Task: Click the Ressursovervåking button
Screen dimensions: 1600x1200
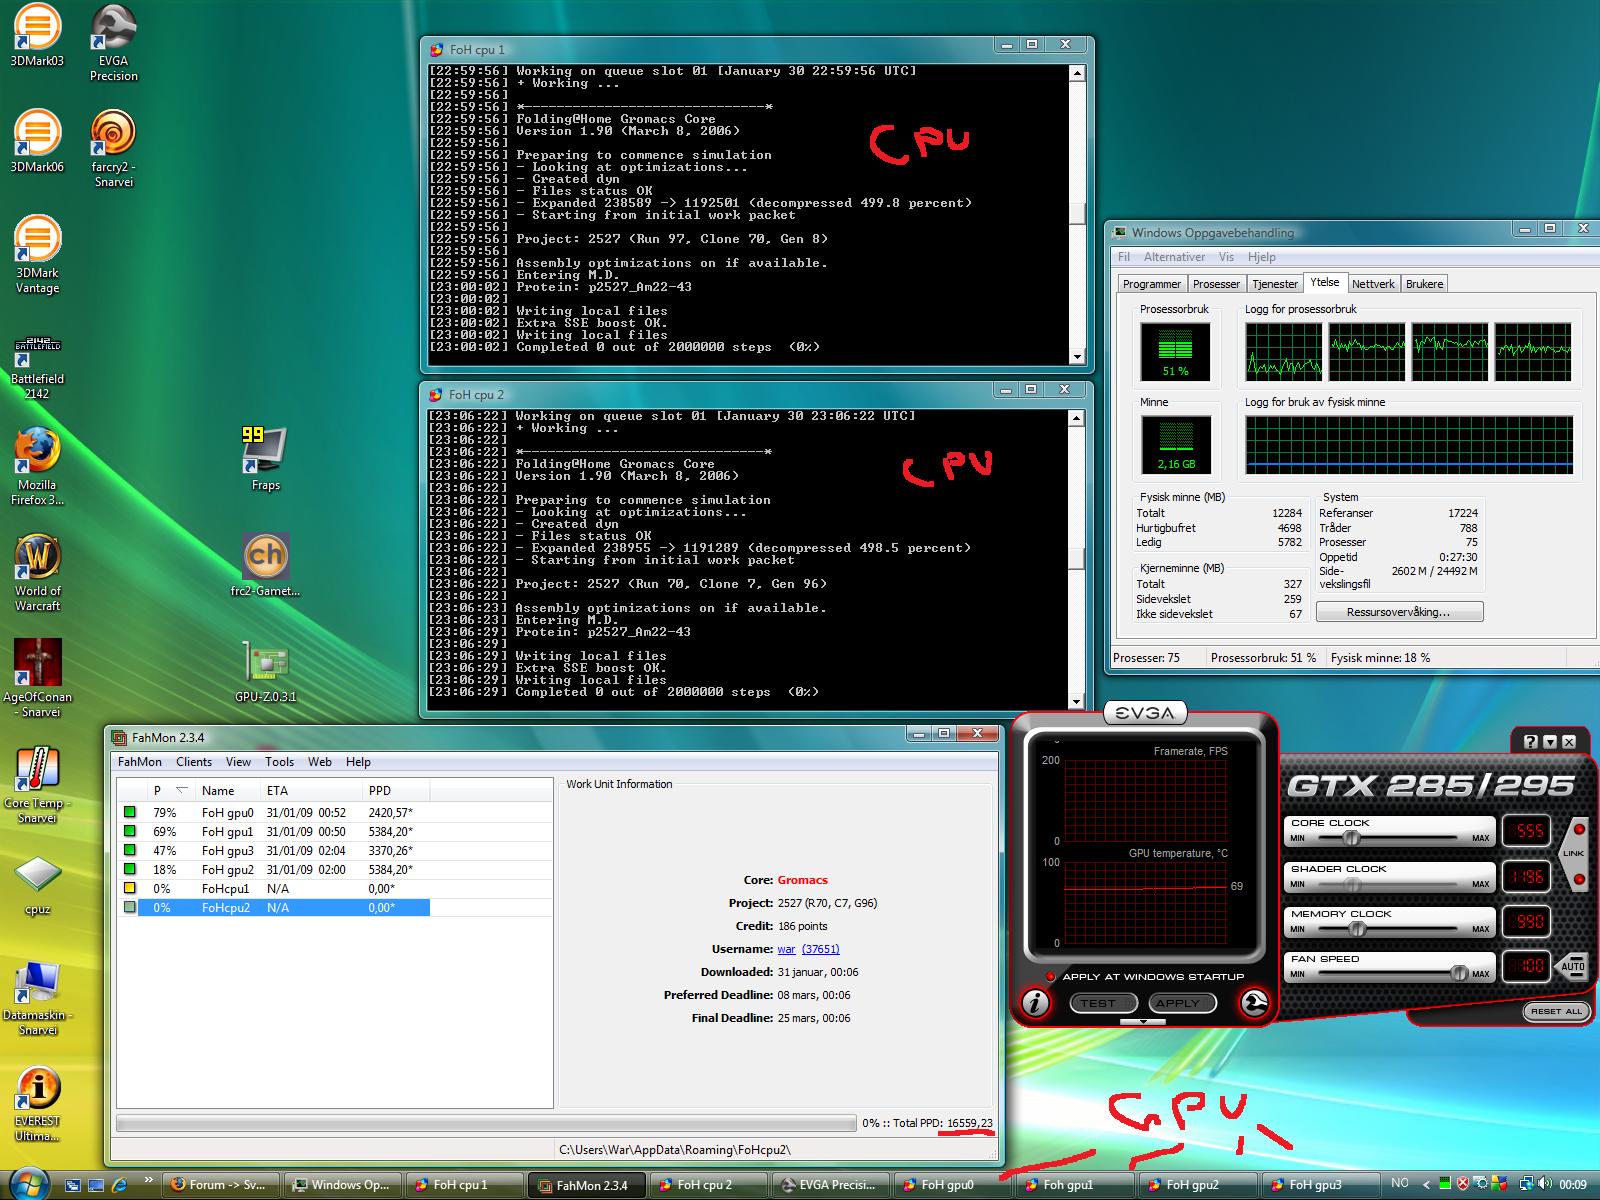Action: [x=1399, y=612]
